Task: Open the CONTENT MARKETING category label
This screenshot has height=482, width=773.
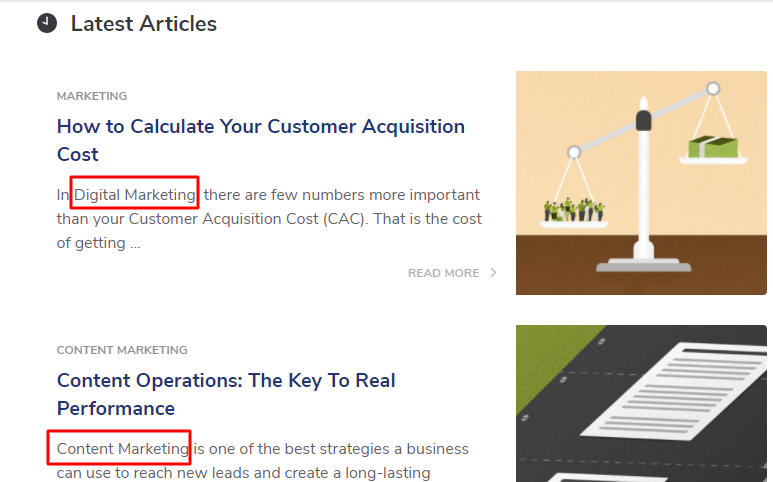Action: 122,350
